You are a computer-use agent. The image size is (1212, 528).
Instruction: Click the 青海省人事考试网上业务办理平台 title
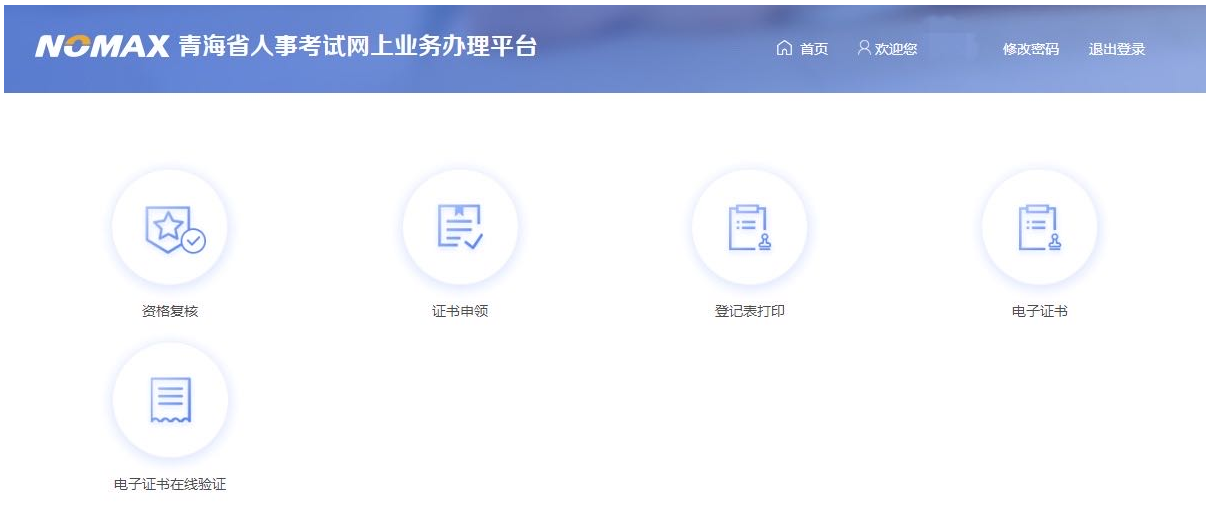point(358,47)
